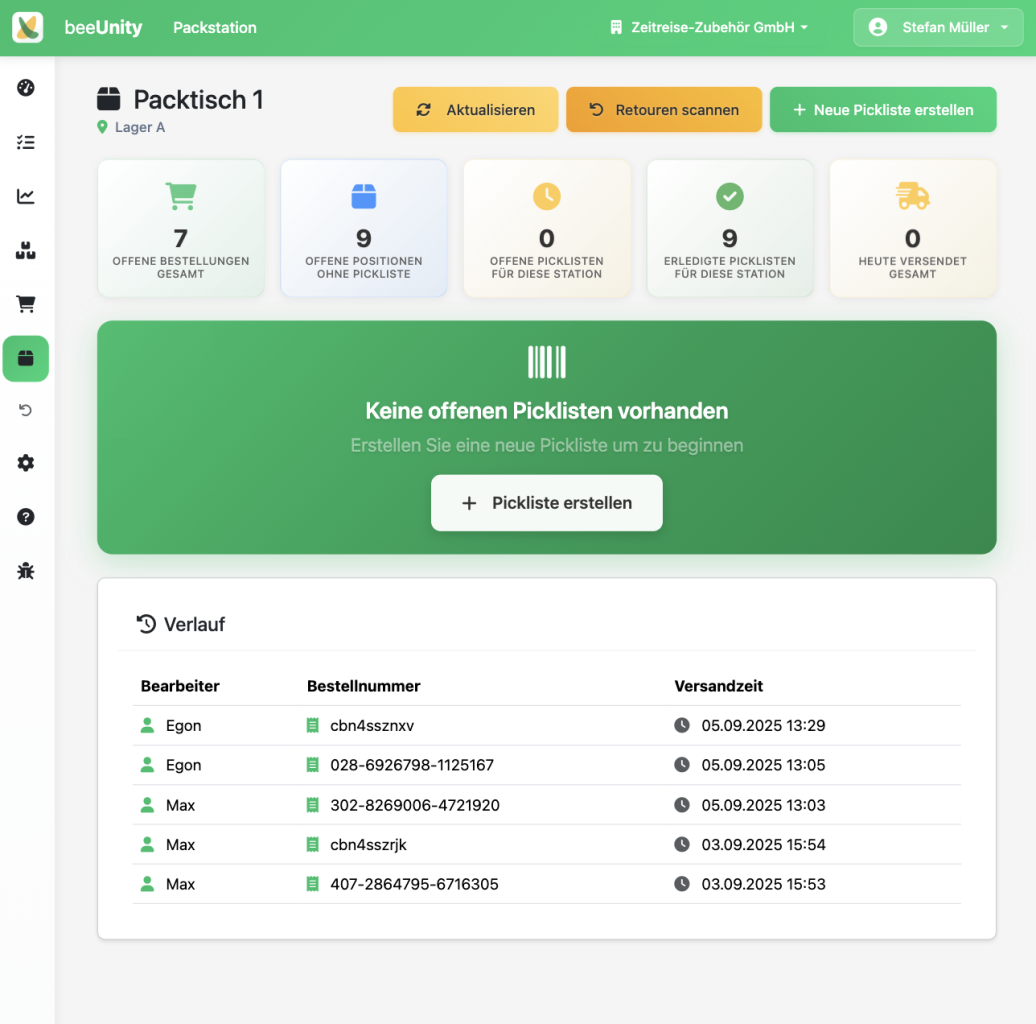
Task: Open the shopping cart orders sidebar icon
Action: 26,304
